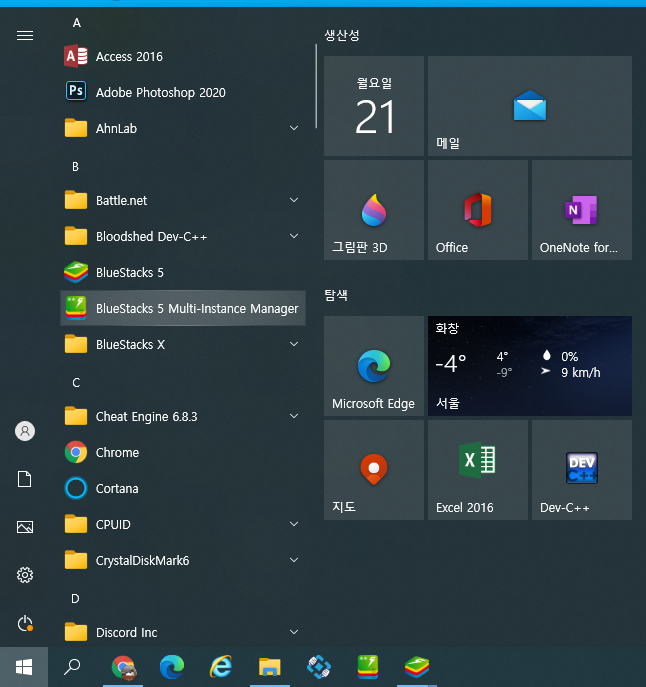Expand the Bloodshed Dev-C++ folder
Viewport: 646px width, 687px height.
coord(183,237)
